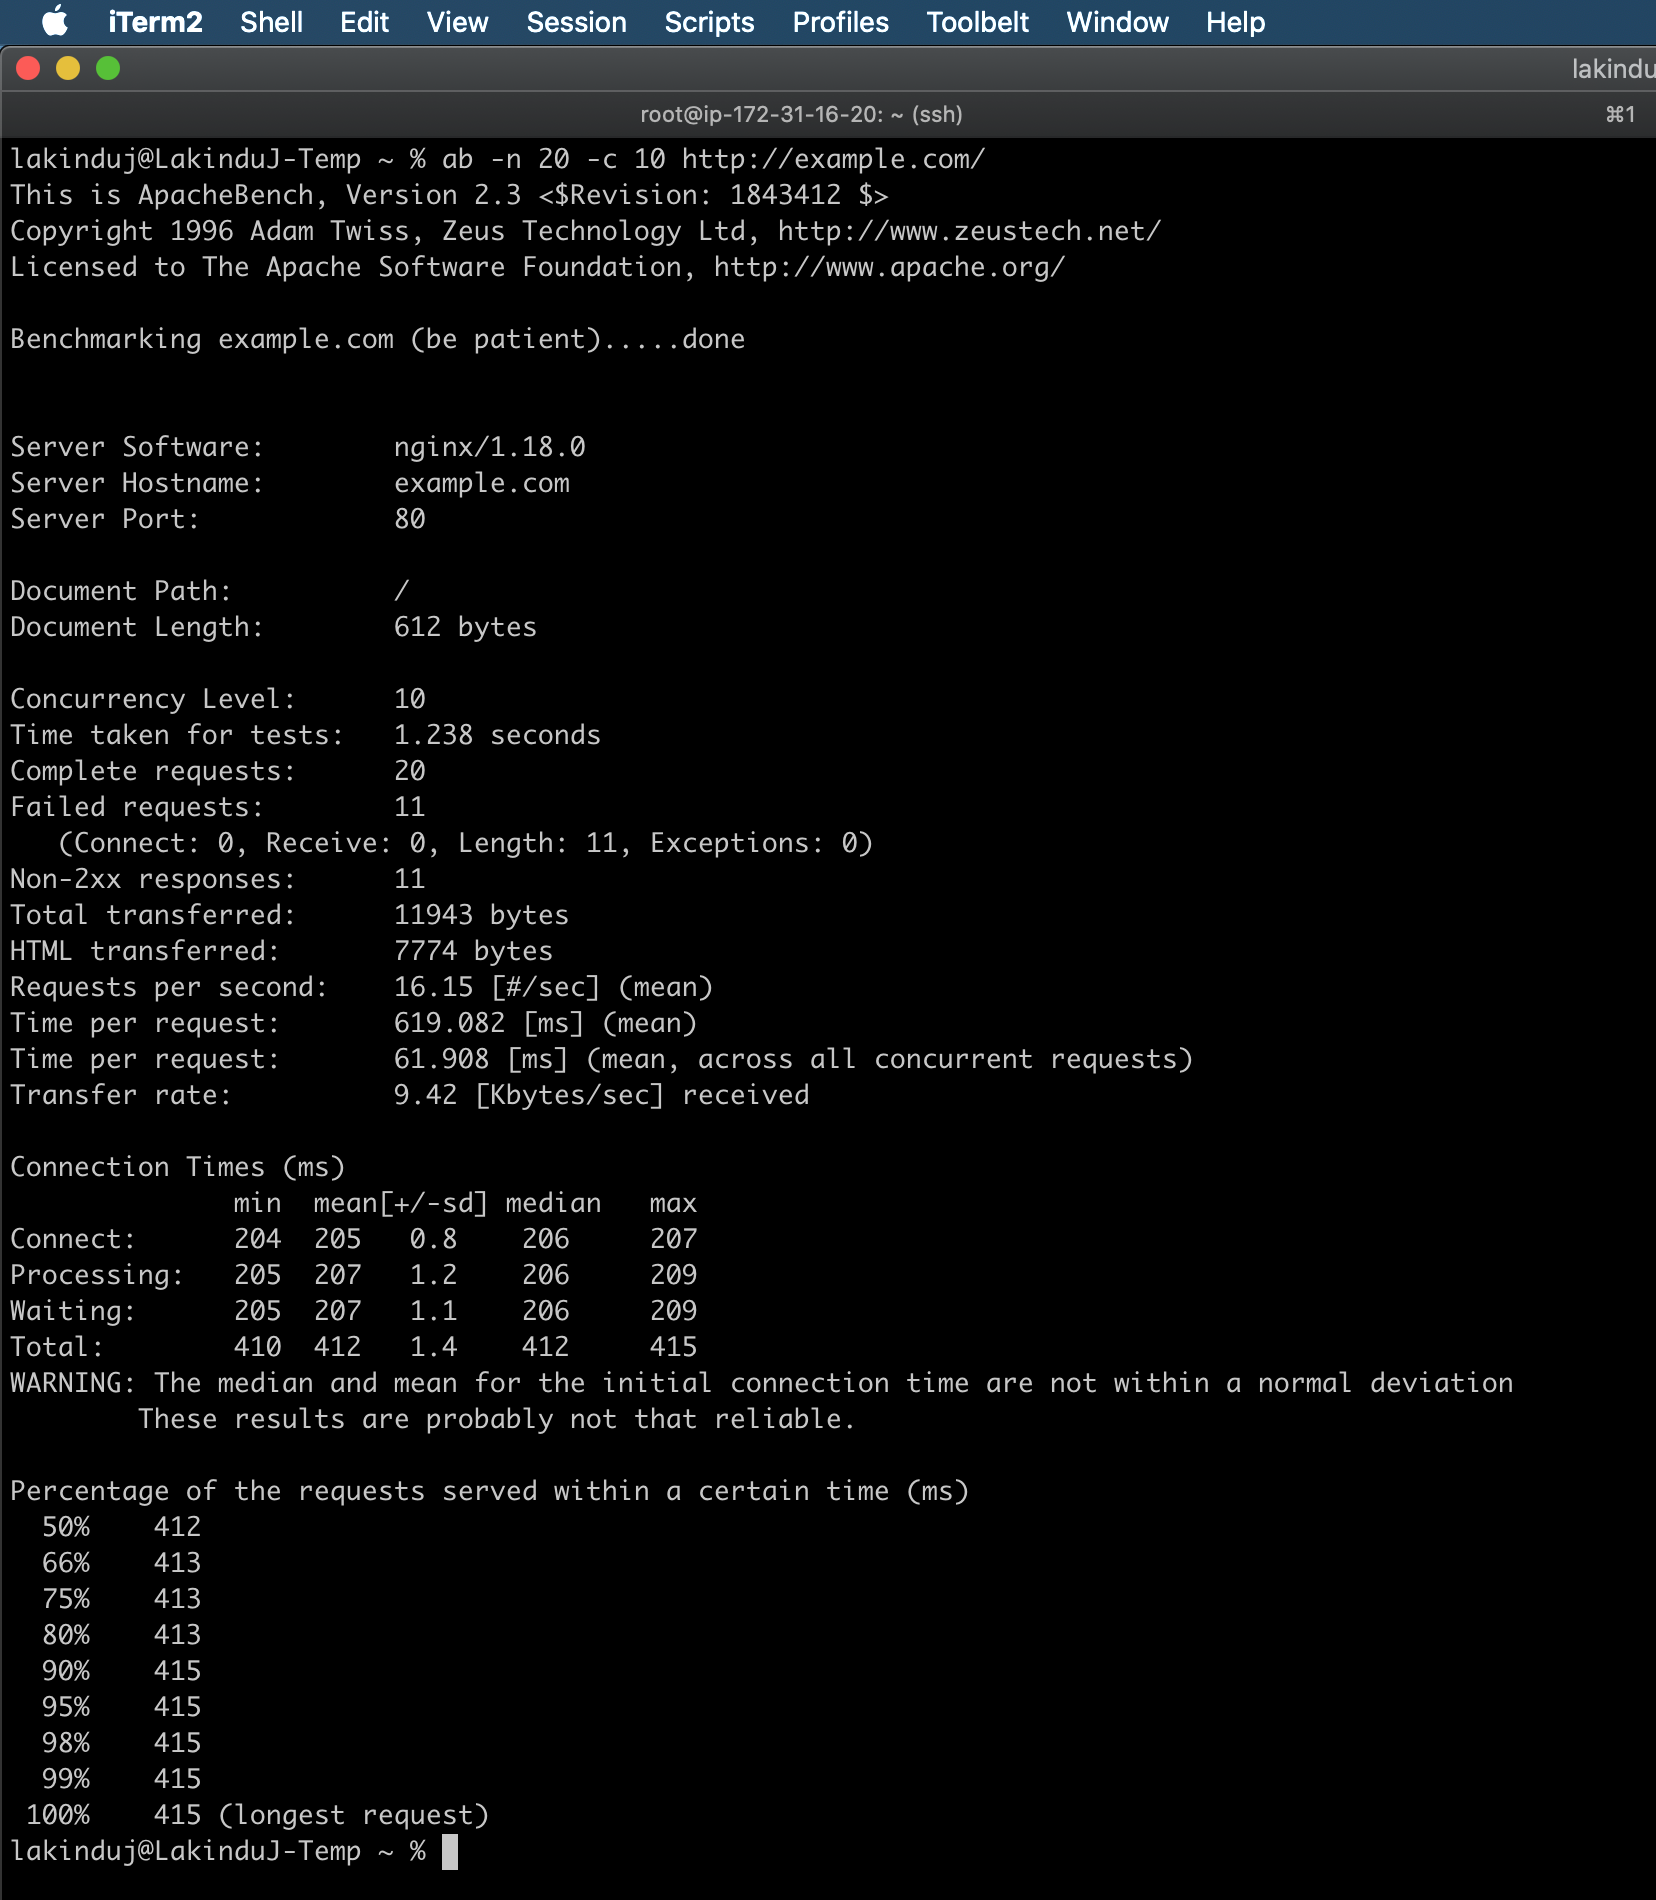Close the iTerm2 window with red button

click(28, 68)
